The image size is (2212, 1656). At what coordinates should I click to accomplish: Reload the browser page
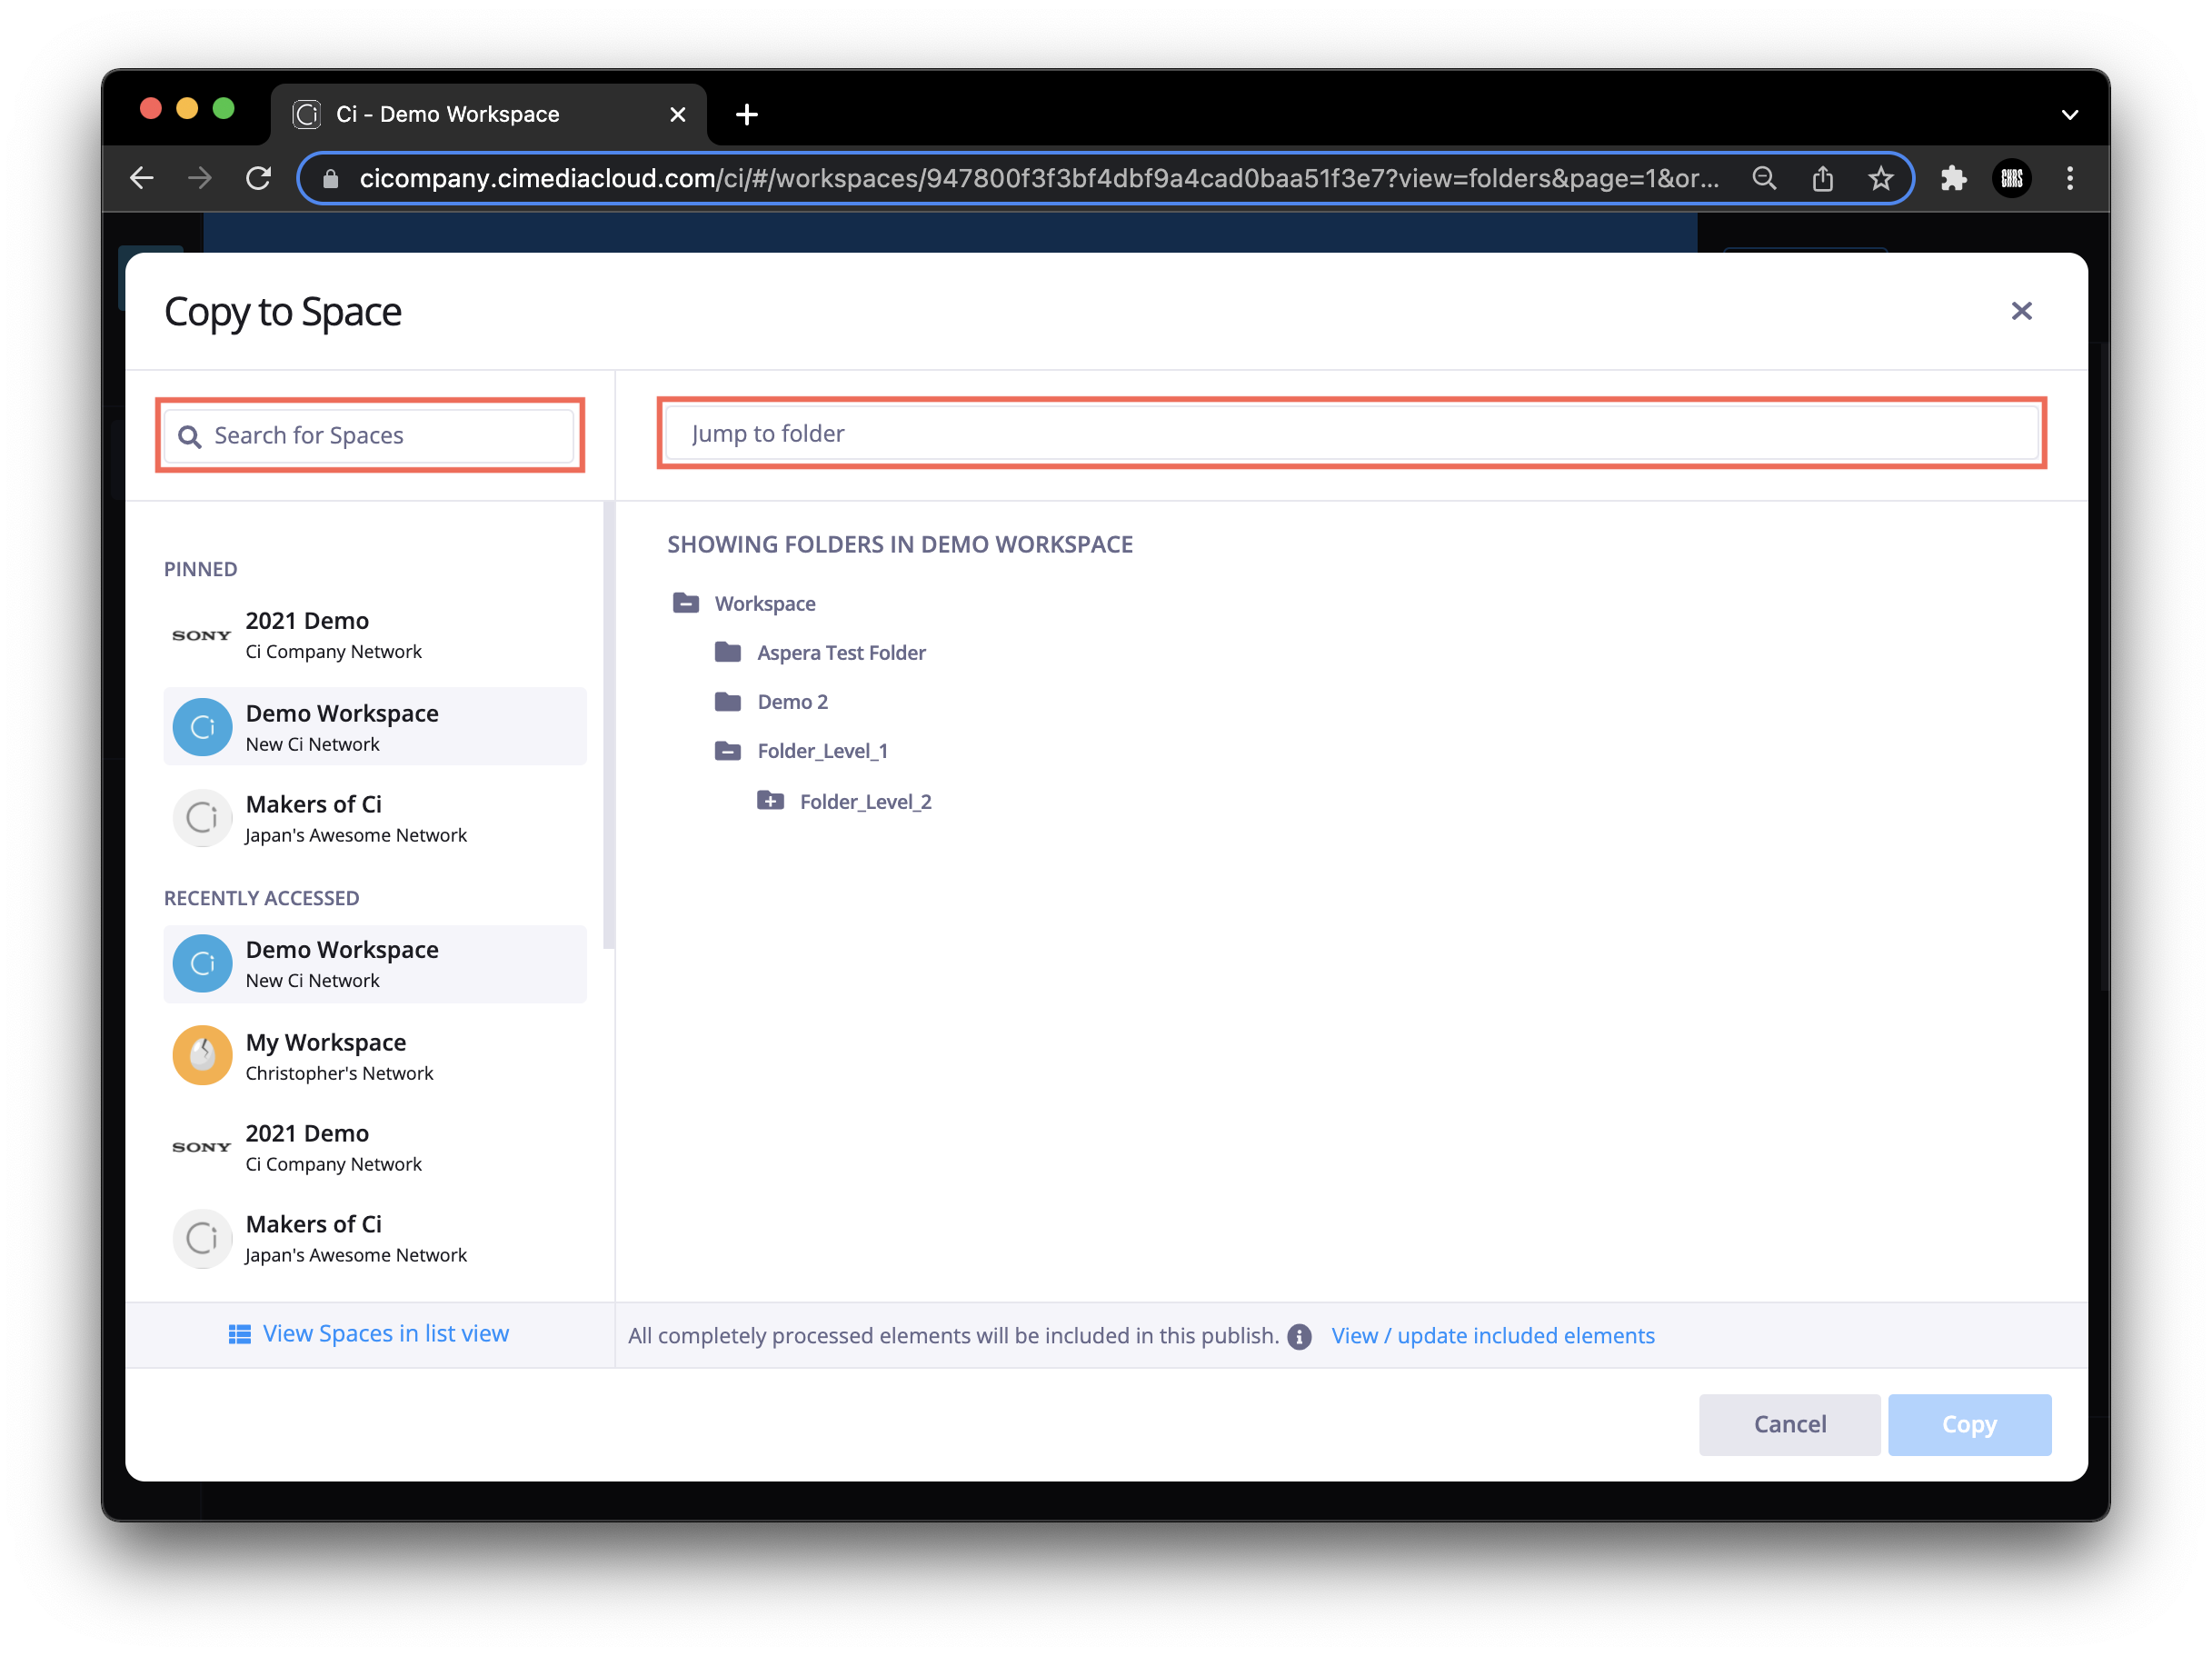(259, 178)
